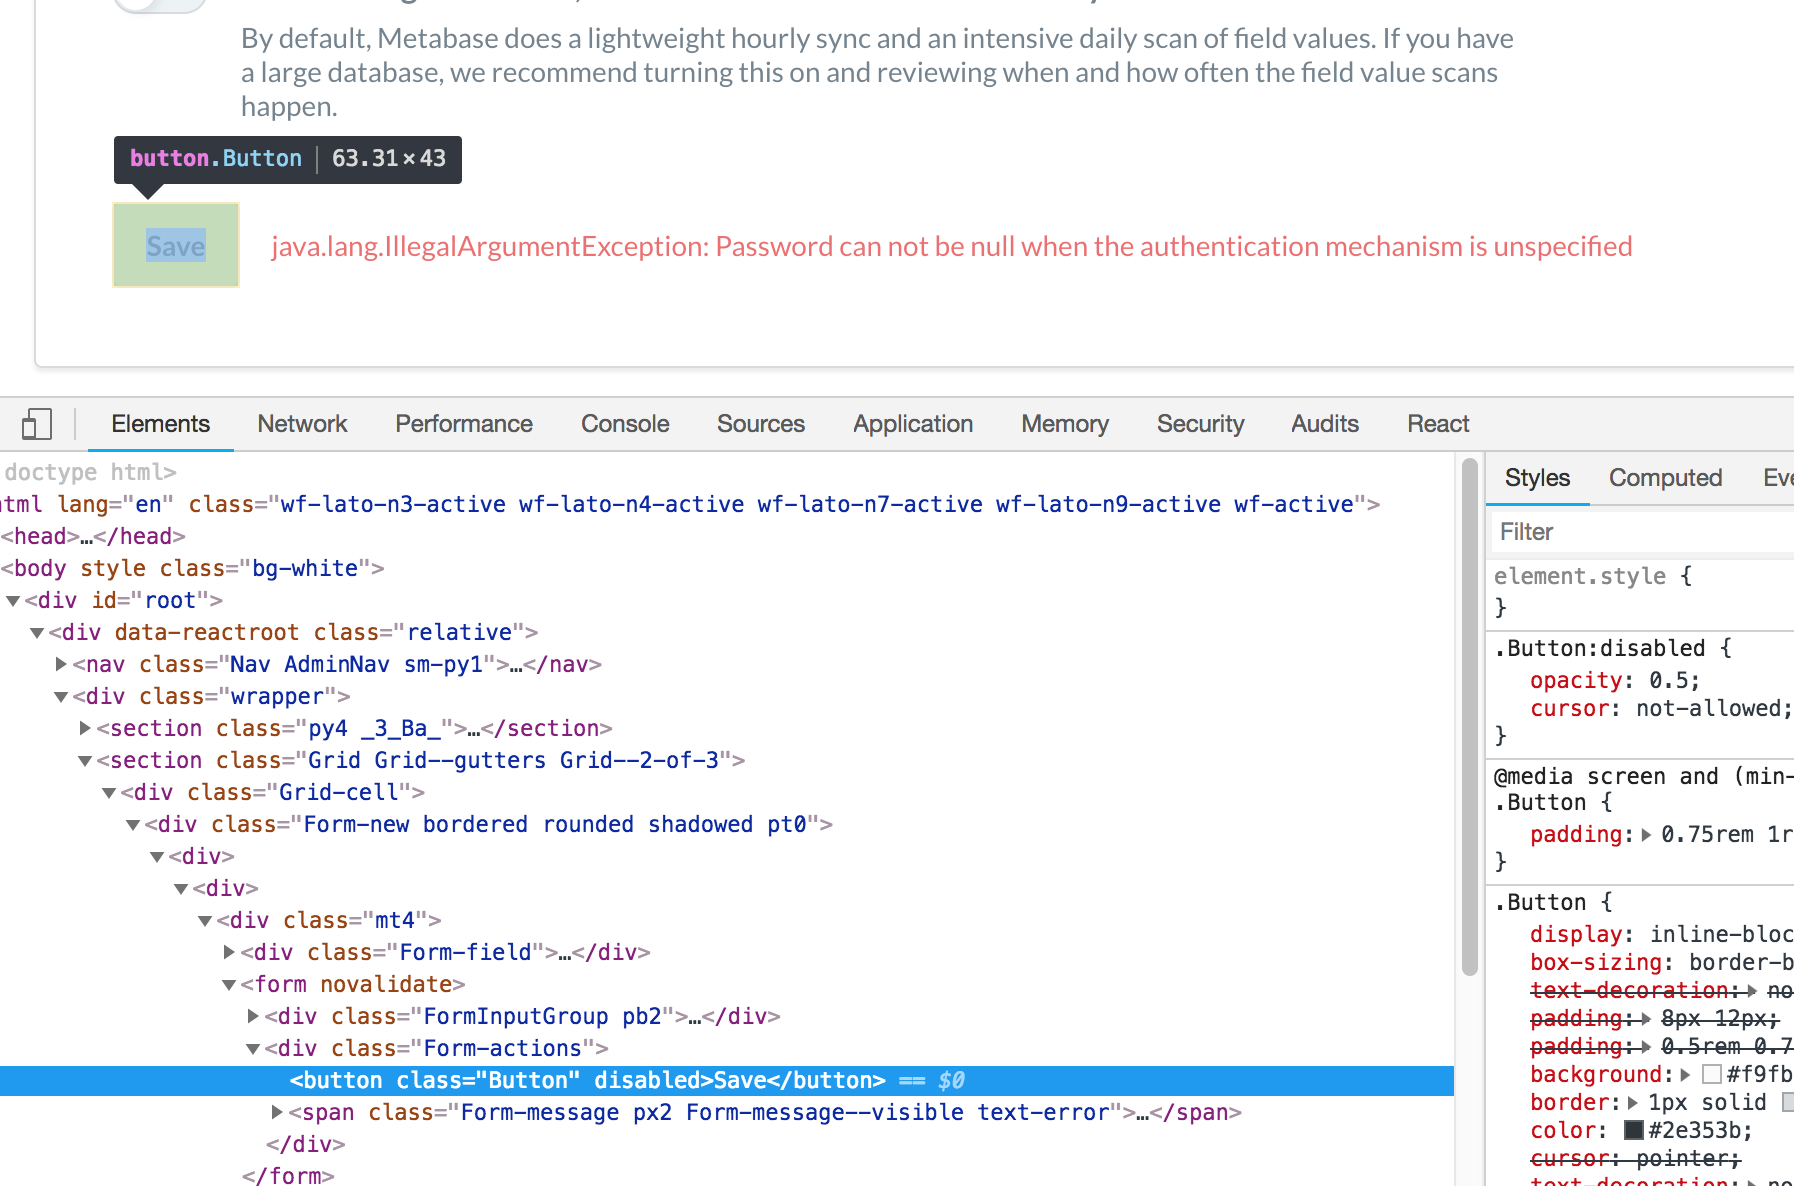Open the Computed styles tab
Viewport: 1794px width, 1186px height.
[x=1665, y=477]
